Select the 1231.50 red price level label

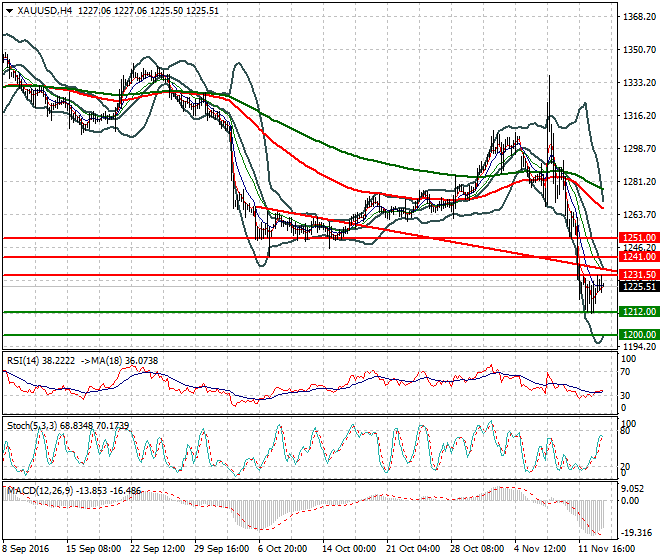point(639,275)
